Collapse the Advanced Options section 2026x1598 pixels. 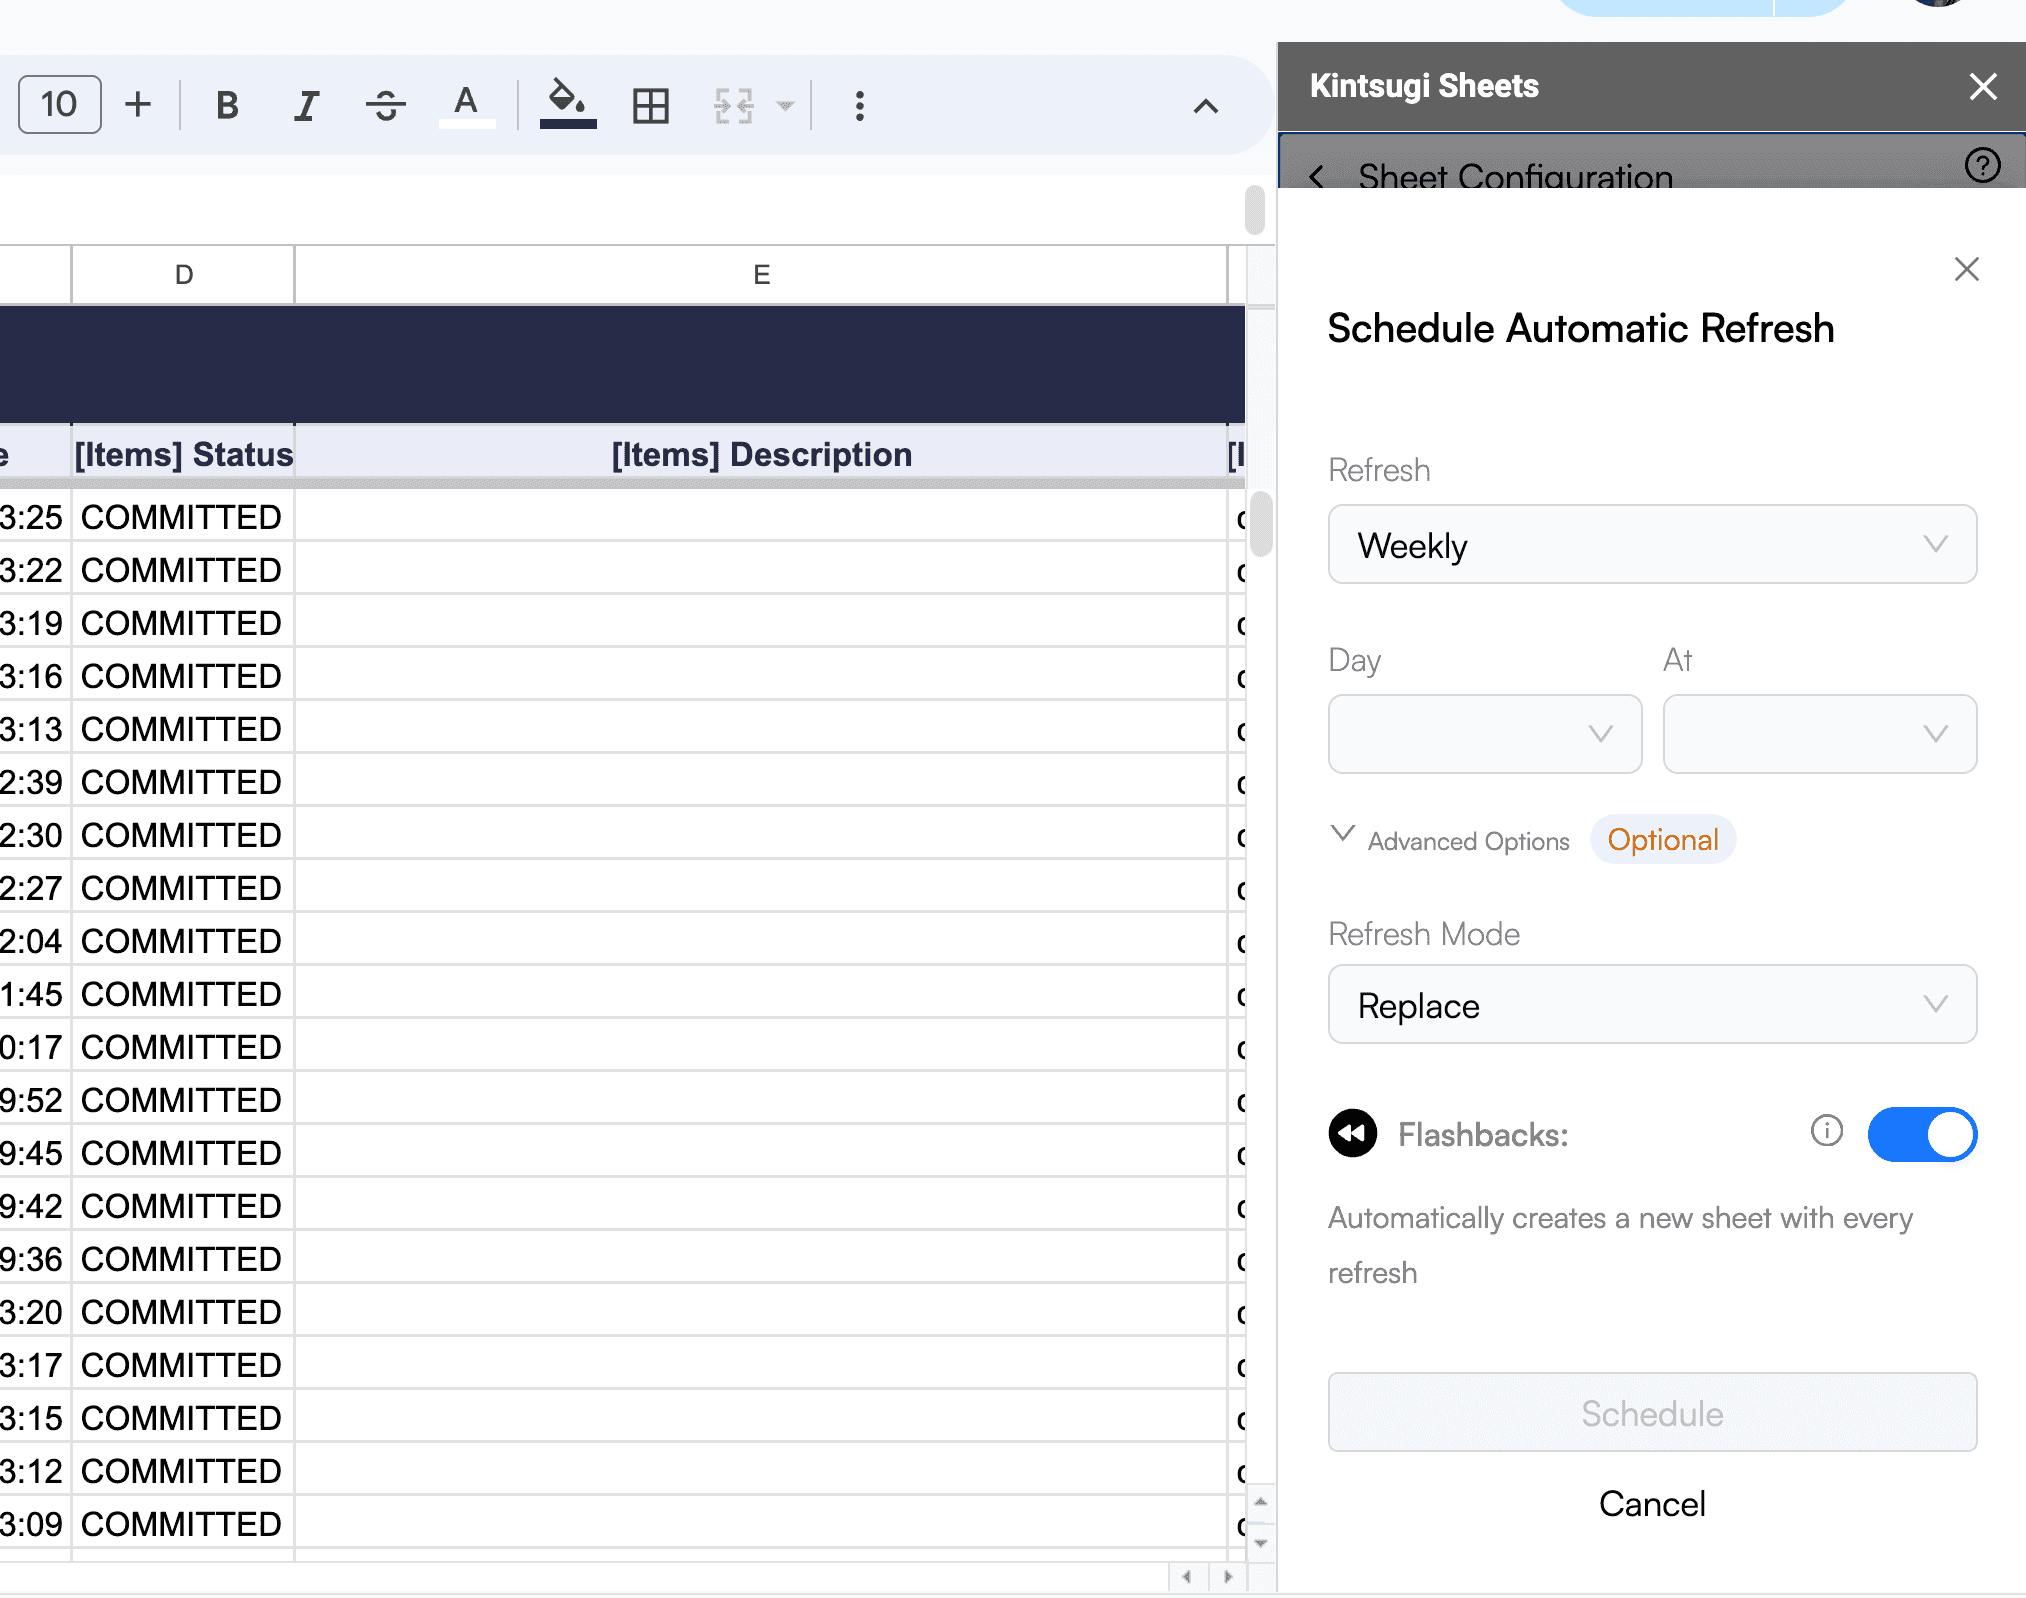coord(1343,834)
